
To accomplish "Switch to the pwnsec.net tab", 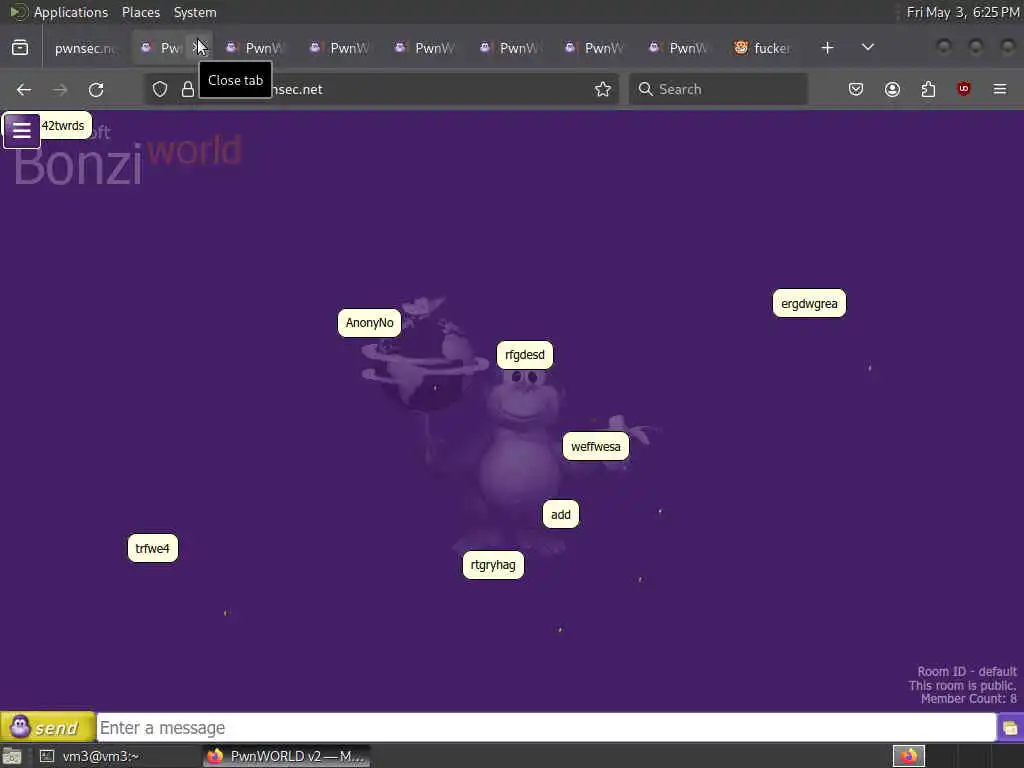I will 84,48.
